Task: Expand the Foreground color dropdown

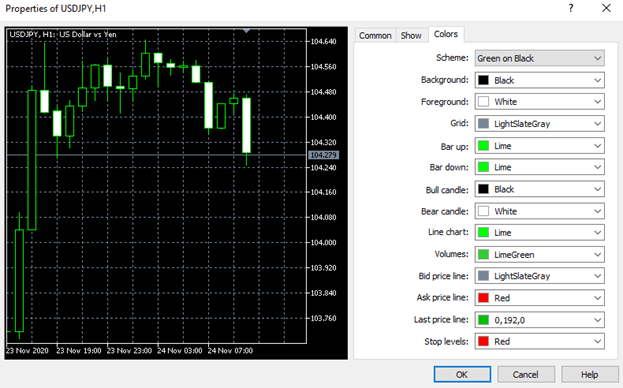Action: pos(540,102)
